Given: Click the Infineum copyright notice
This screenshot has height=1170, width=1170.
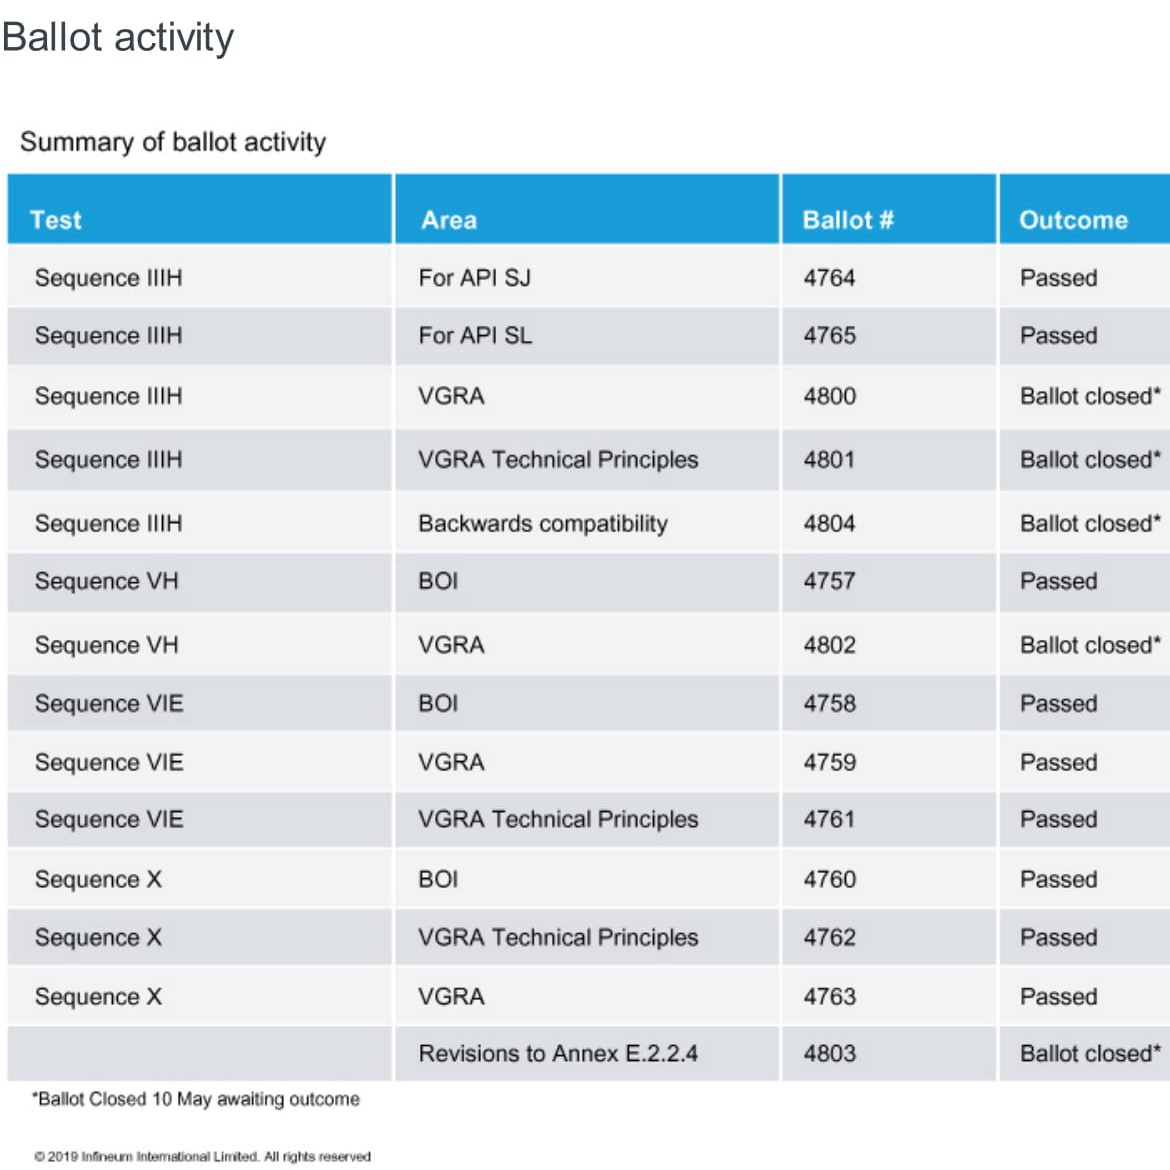Looking at the screenshot, I should [202, 1157].
